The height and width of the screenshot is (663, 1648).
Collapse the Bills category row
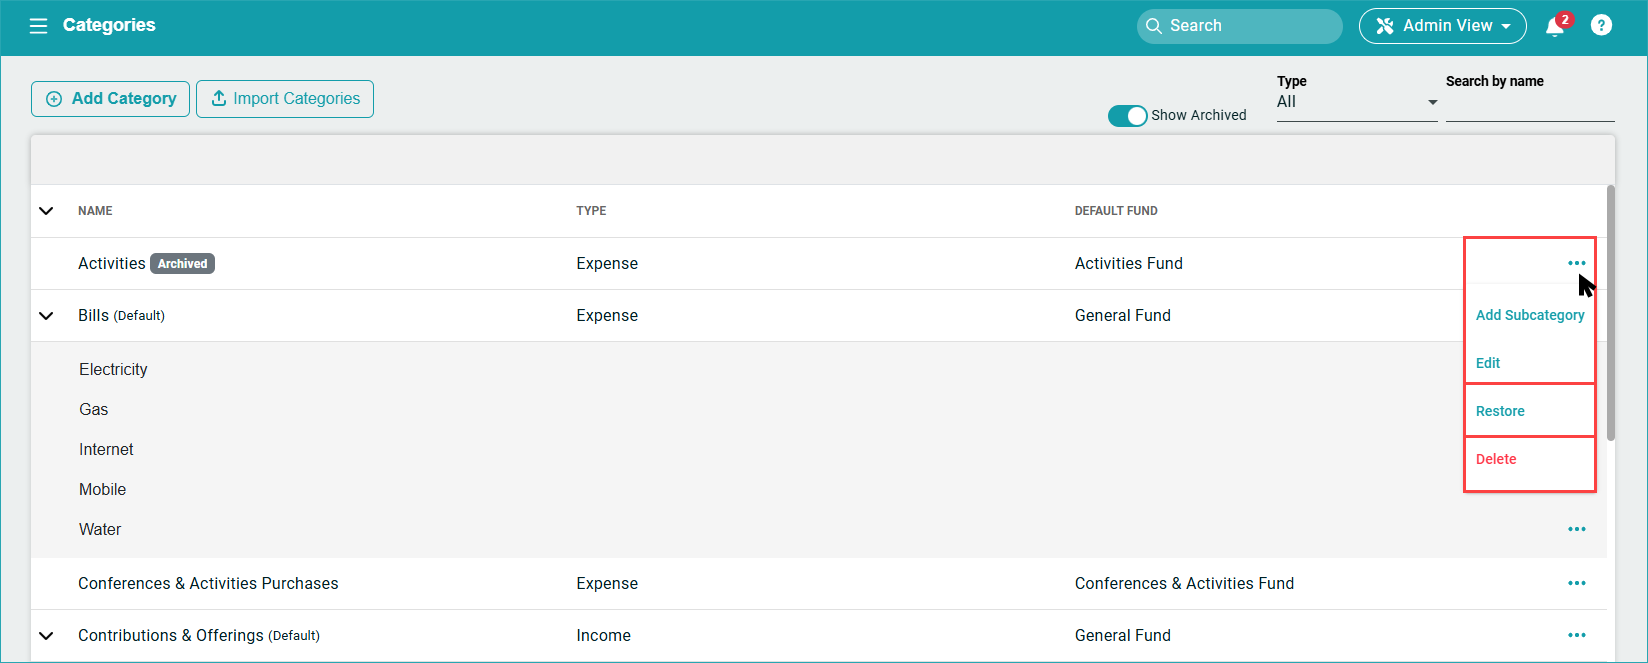[46, 316]
